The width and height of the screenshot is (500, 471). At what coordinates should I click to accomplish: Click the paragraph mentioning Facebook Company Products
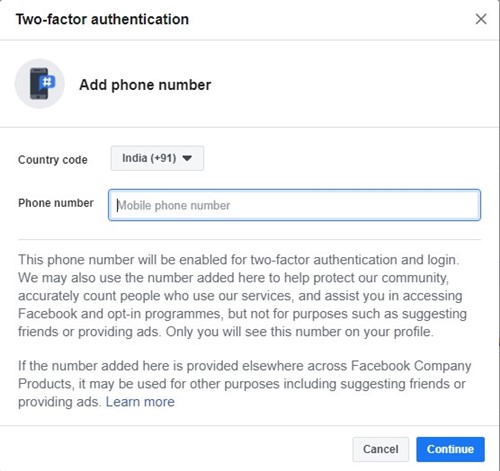[245, 384]
